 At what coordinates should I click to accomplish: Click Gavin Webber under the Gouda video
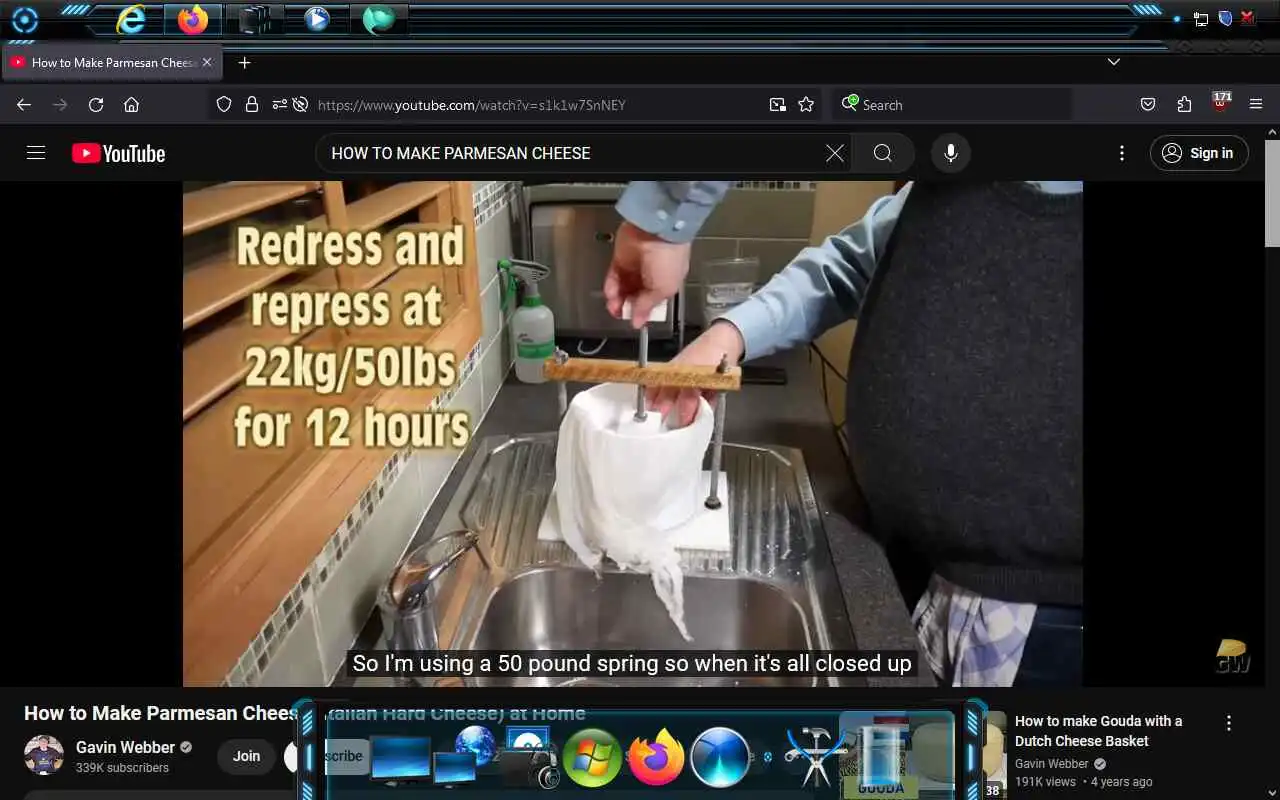coord(1052,764)
